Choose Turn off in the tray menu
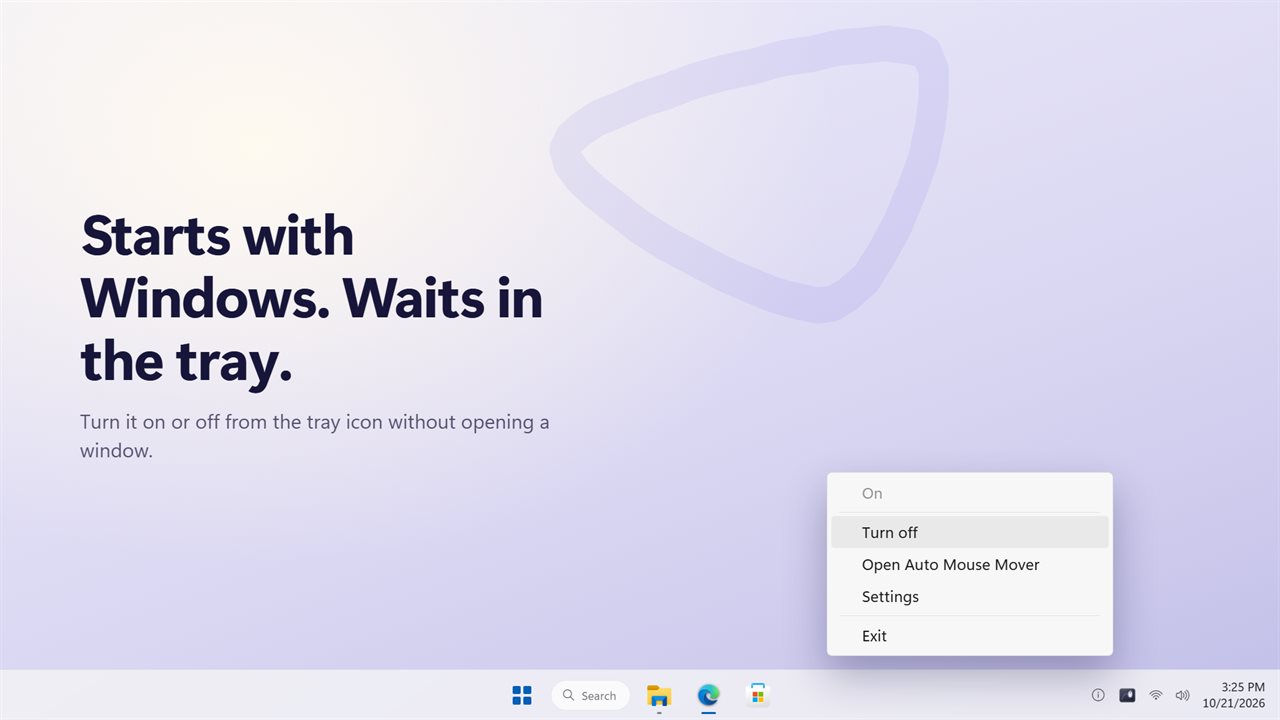 [x=970, y=533]
